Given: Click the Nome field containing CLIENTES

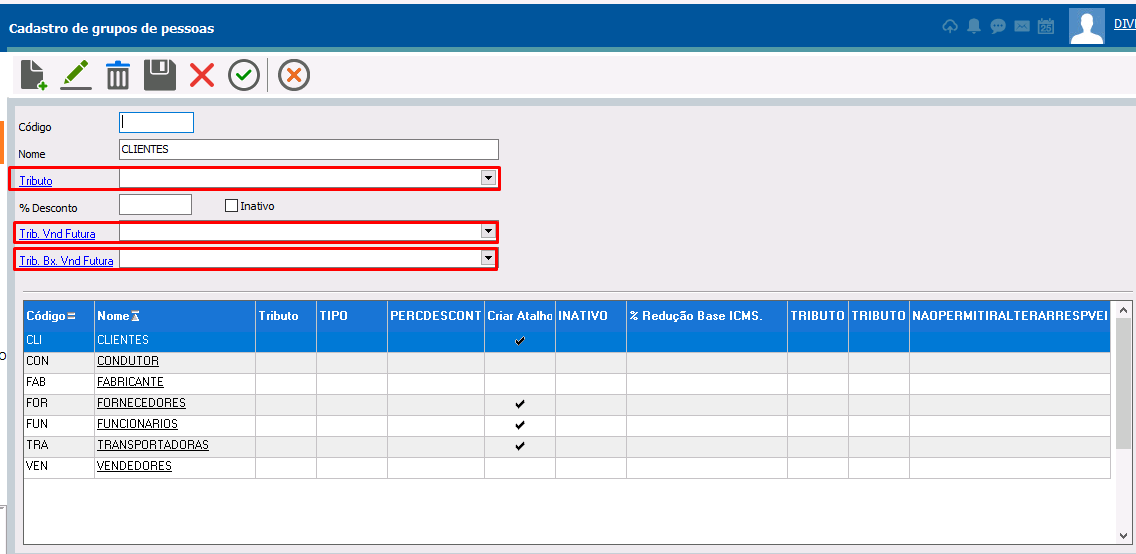Looking at the screenshot, I should [x=309, y=149].
